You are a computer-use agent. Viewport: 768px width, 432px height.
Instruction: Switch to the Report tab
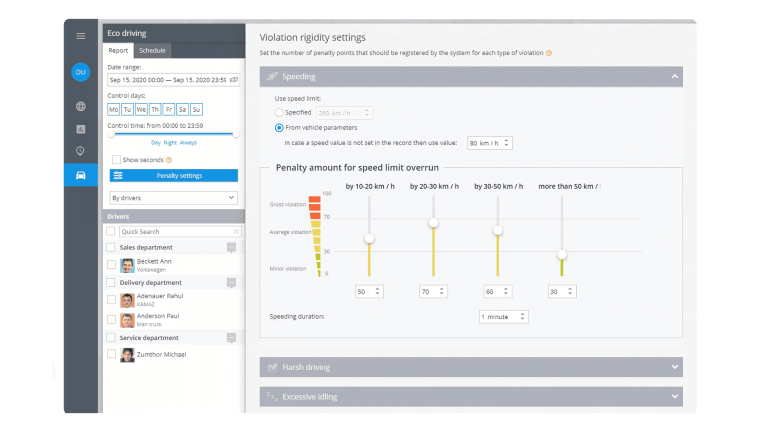pyautogui.click(x=118, y=50)
